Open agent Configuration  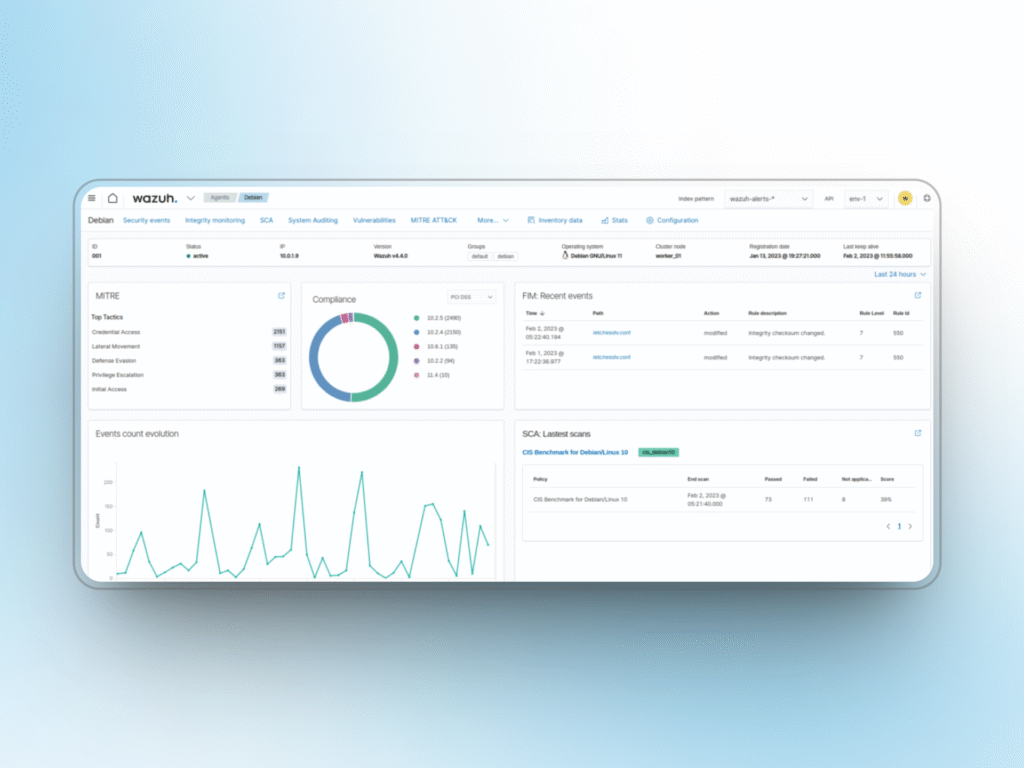tap(672, 220)
